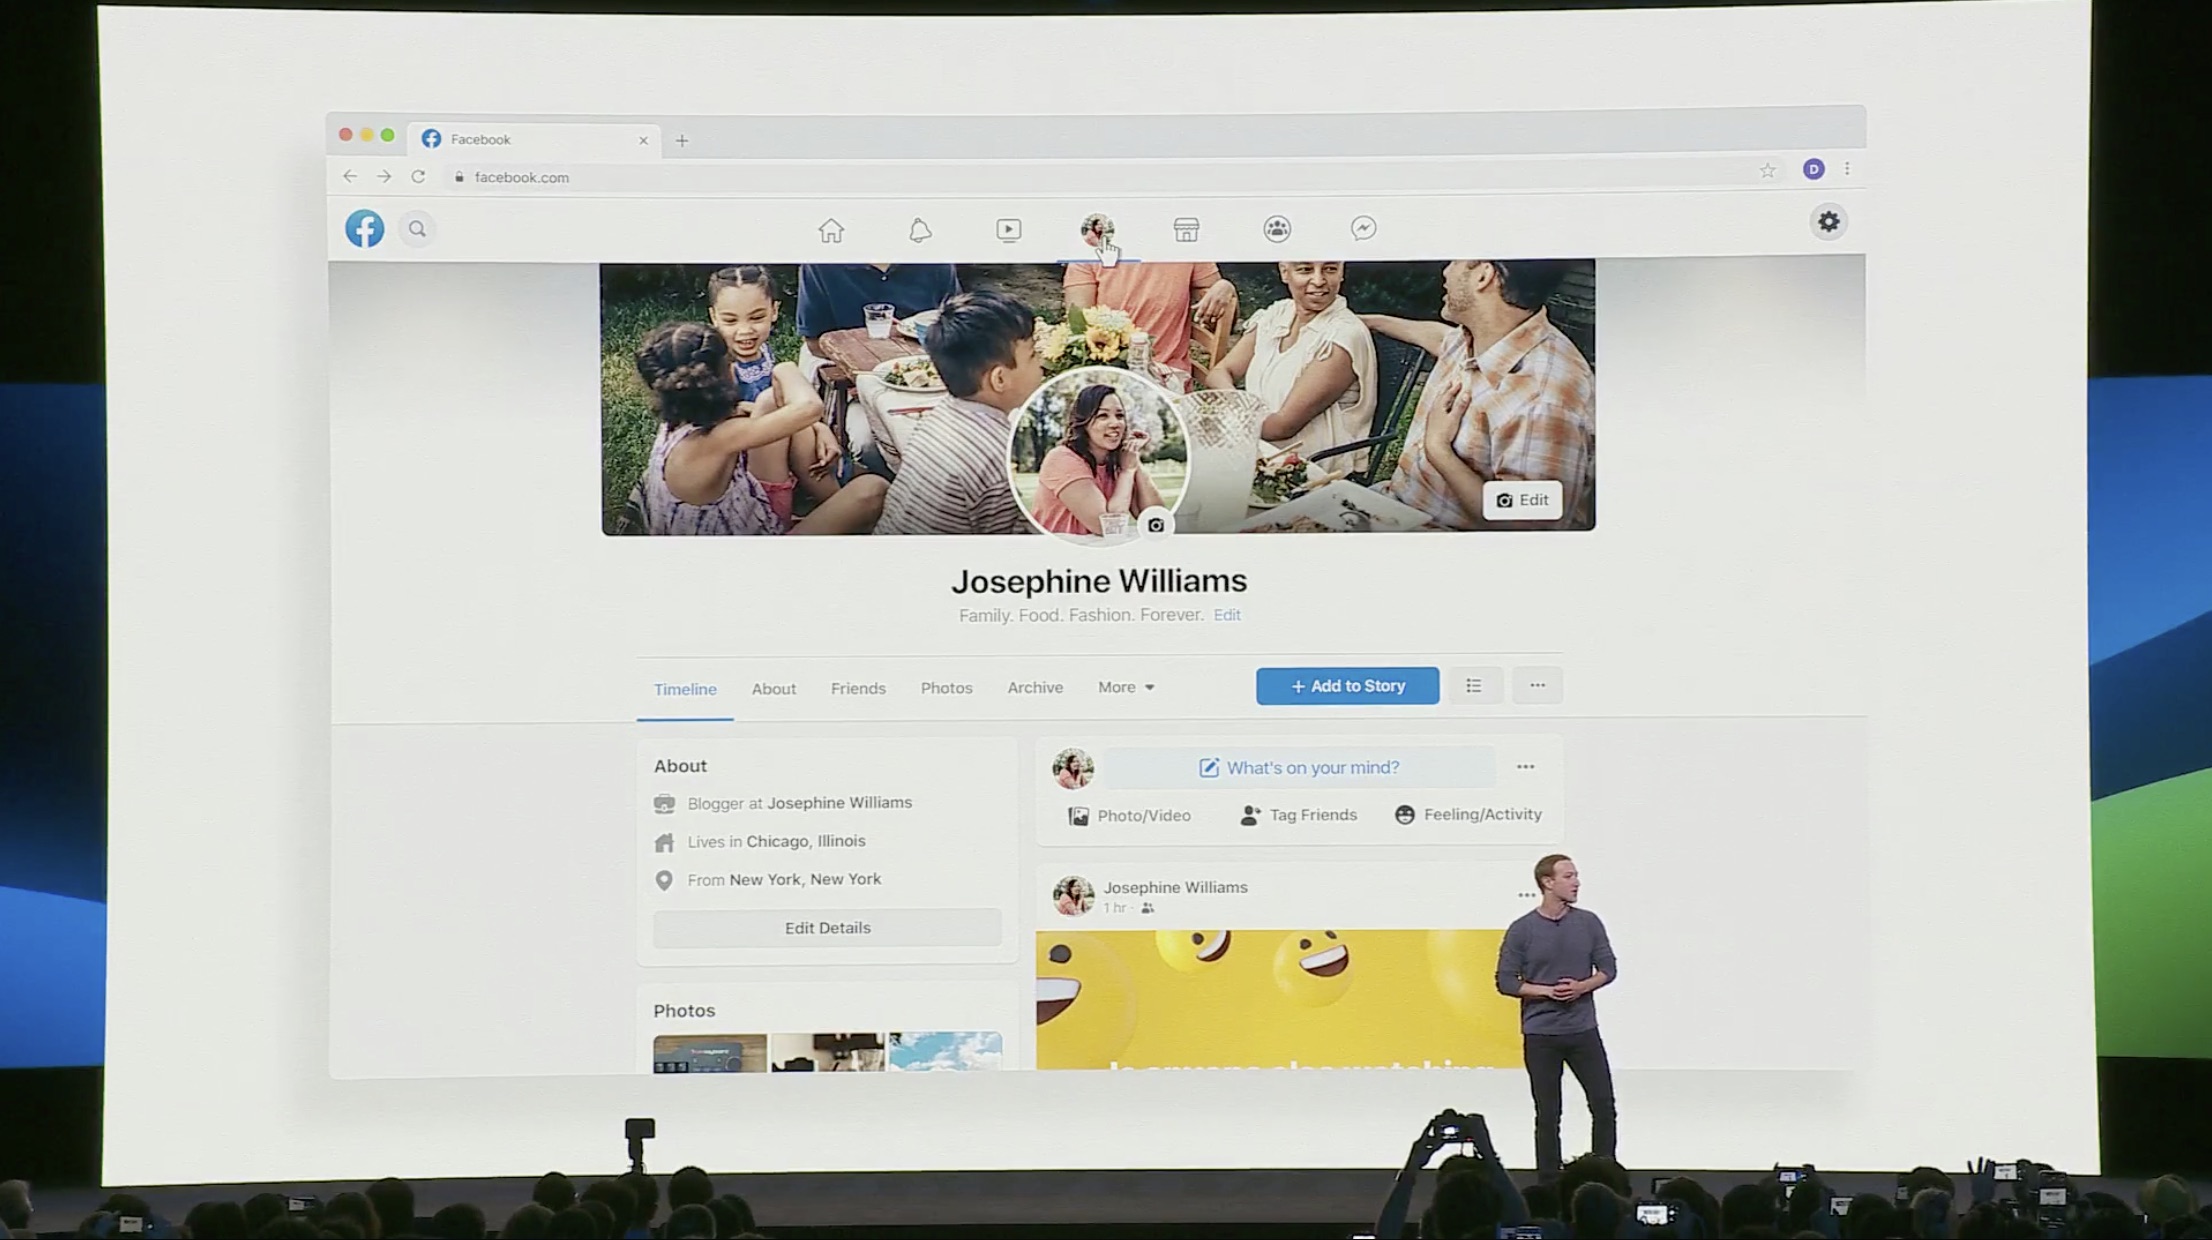The height and width of the screenshot is (1240, 2212).
Task: Open the Groups icon in the navigation bar
Action: 1276,229
